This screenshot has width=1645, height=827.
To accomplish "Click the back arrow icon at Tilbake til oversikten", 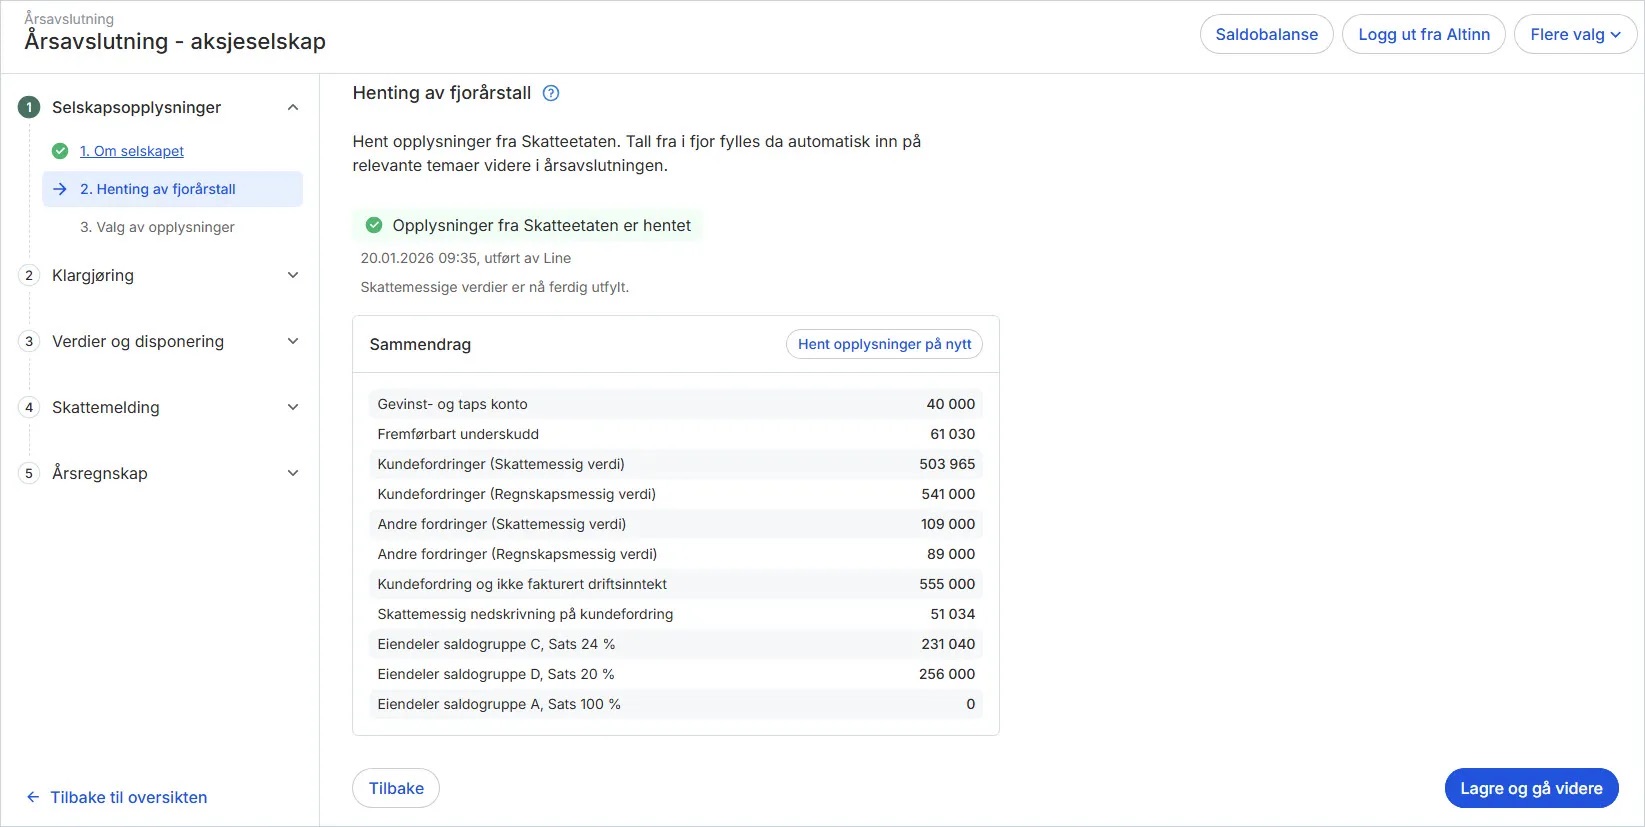I will click(33, 797).
